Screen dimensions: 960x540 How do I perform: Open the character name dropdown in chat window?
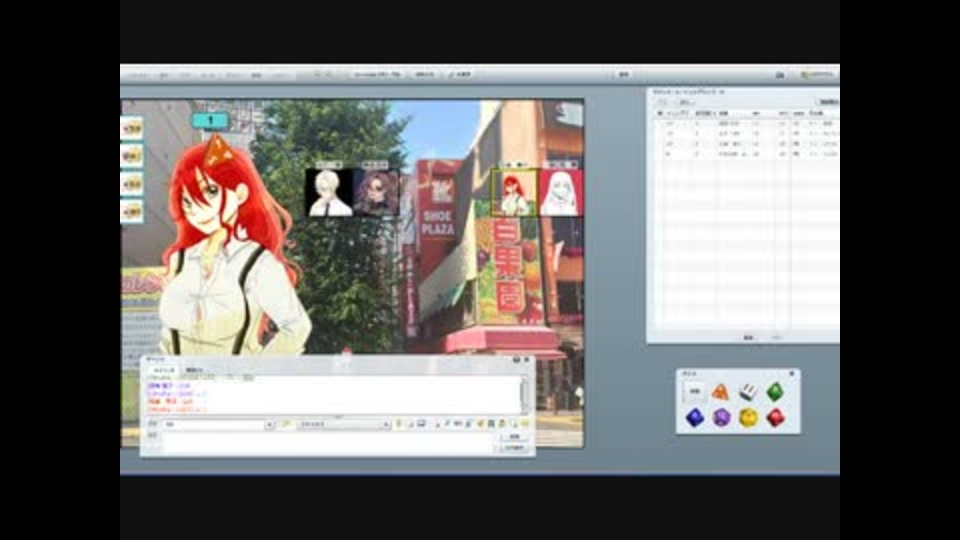coord(270,424)
